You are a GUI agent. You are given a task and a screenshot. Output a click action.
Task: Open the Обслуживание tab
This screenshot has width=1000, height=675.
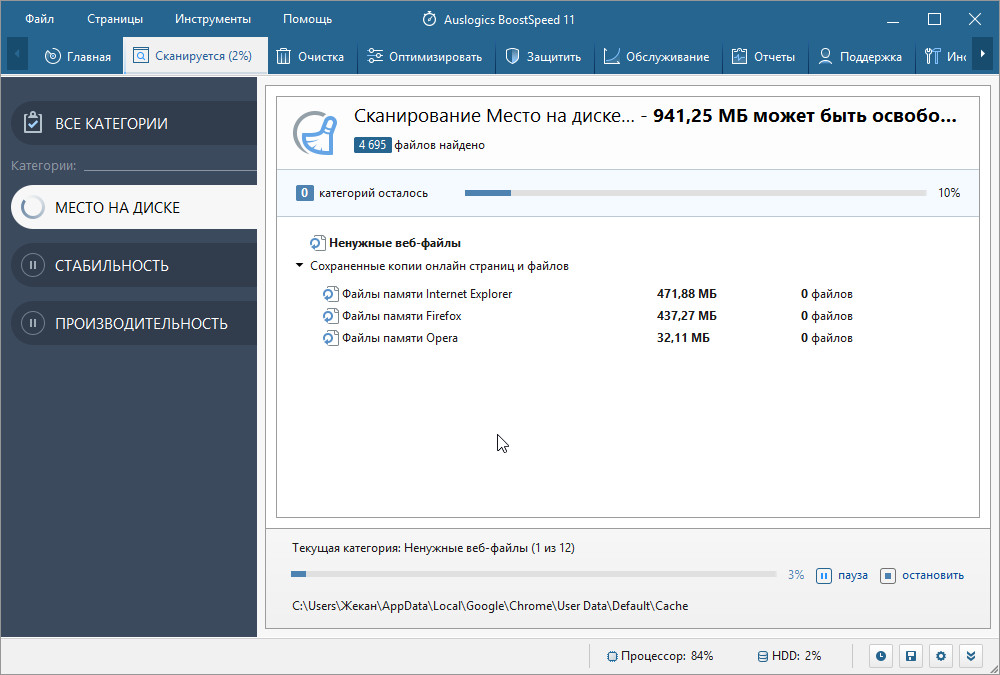pyautogui.click(x=658, y=57)
